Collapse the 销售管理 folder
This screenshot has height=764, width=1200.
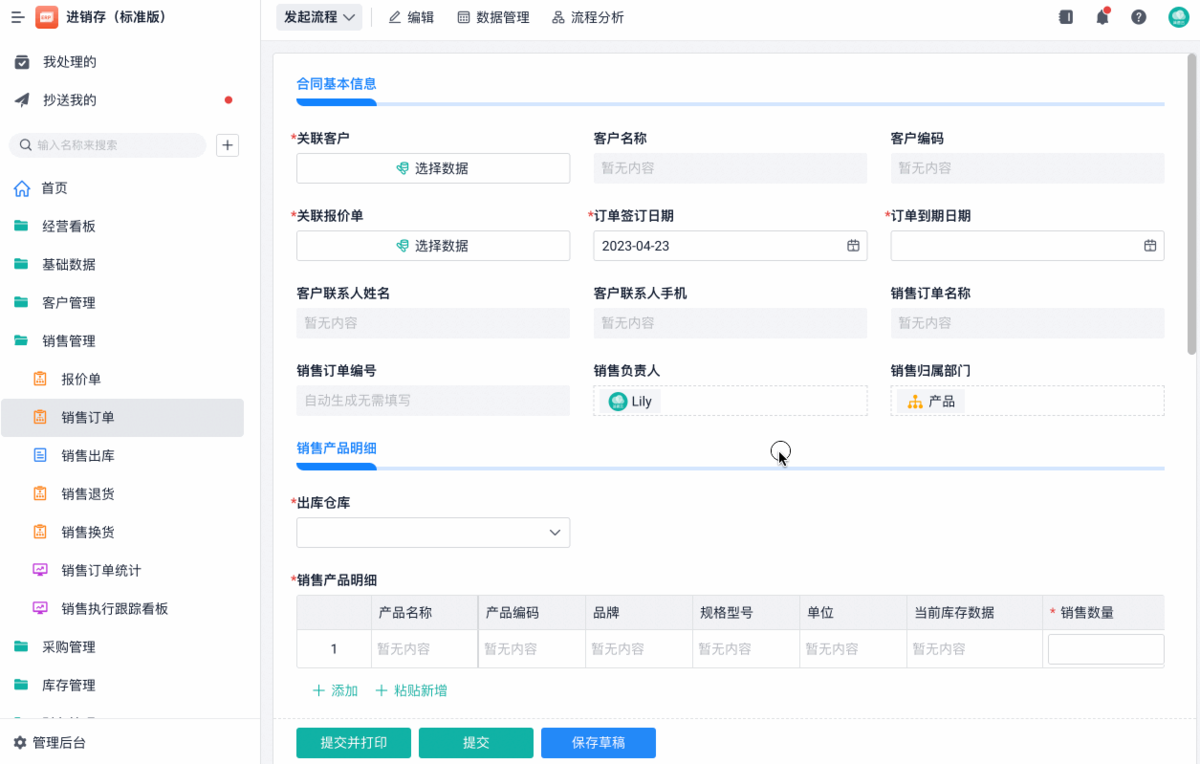(68, 341)
